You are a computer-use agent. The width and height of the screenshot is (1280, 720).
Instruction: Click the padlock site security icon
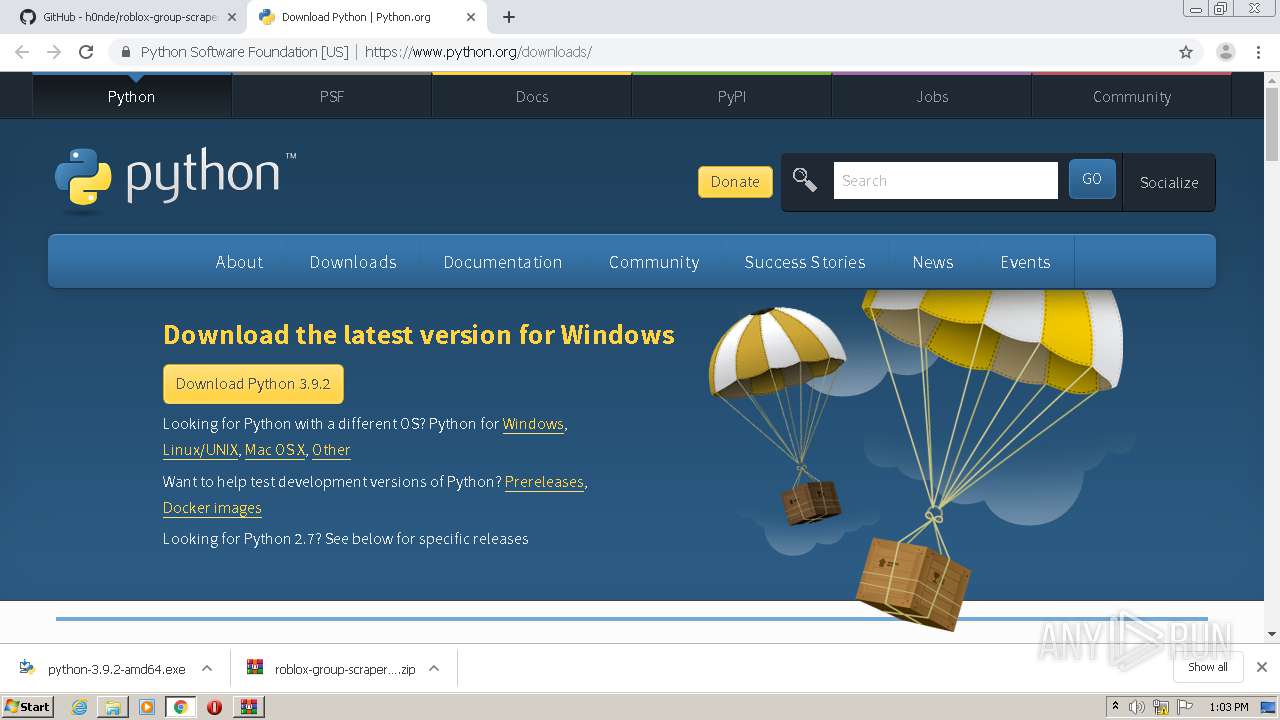coord(126,52)
